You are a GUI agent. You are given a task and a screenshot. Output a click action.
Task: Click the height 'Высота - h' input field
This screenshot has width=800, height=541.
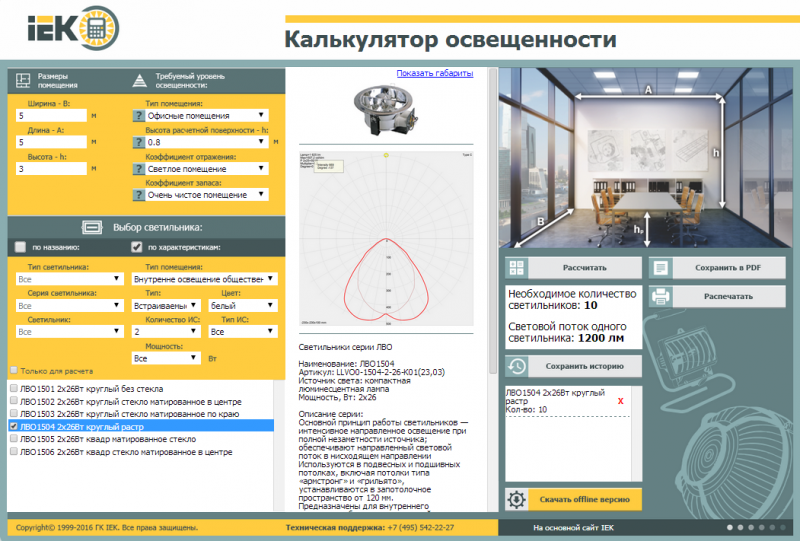click(x=52, y=168)
